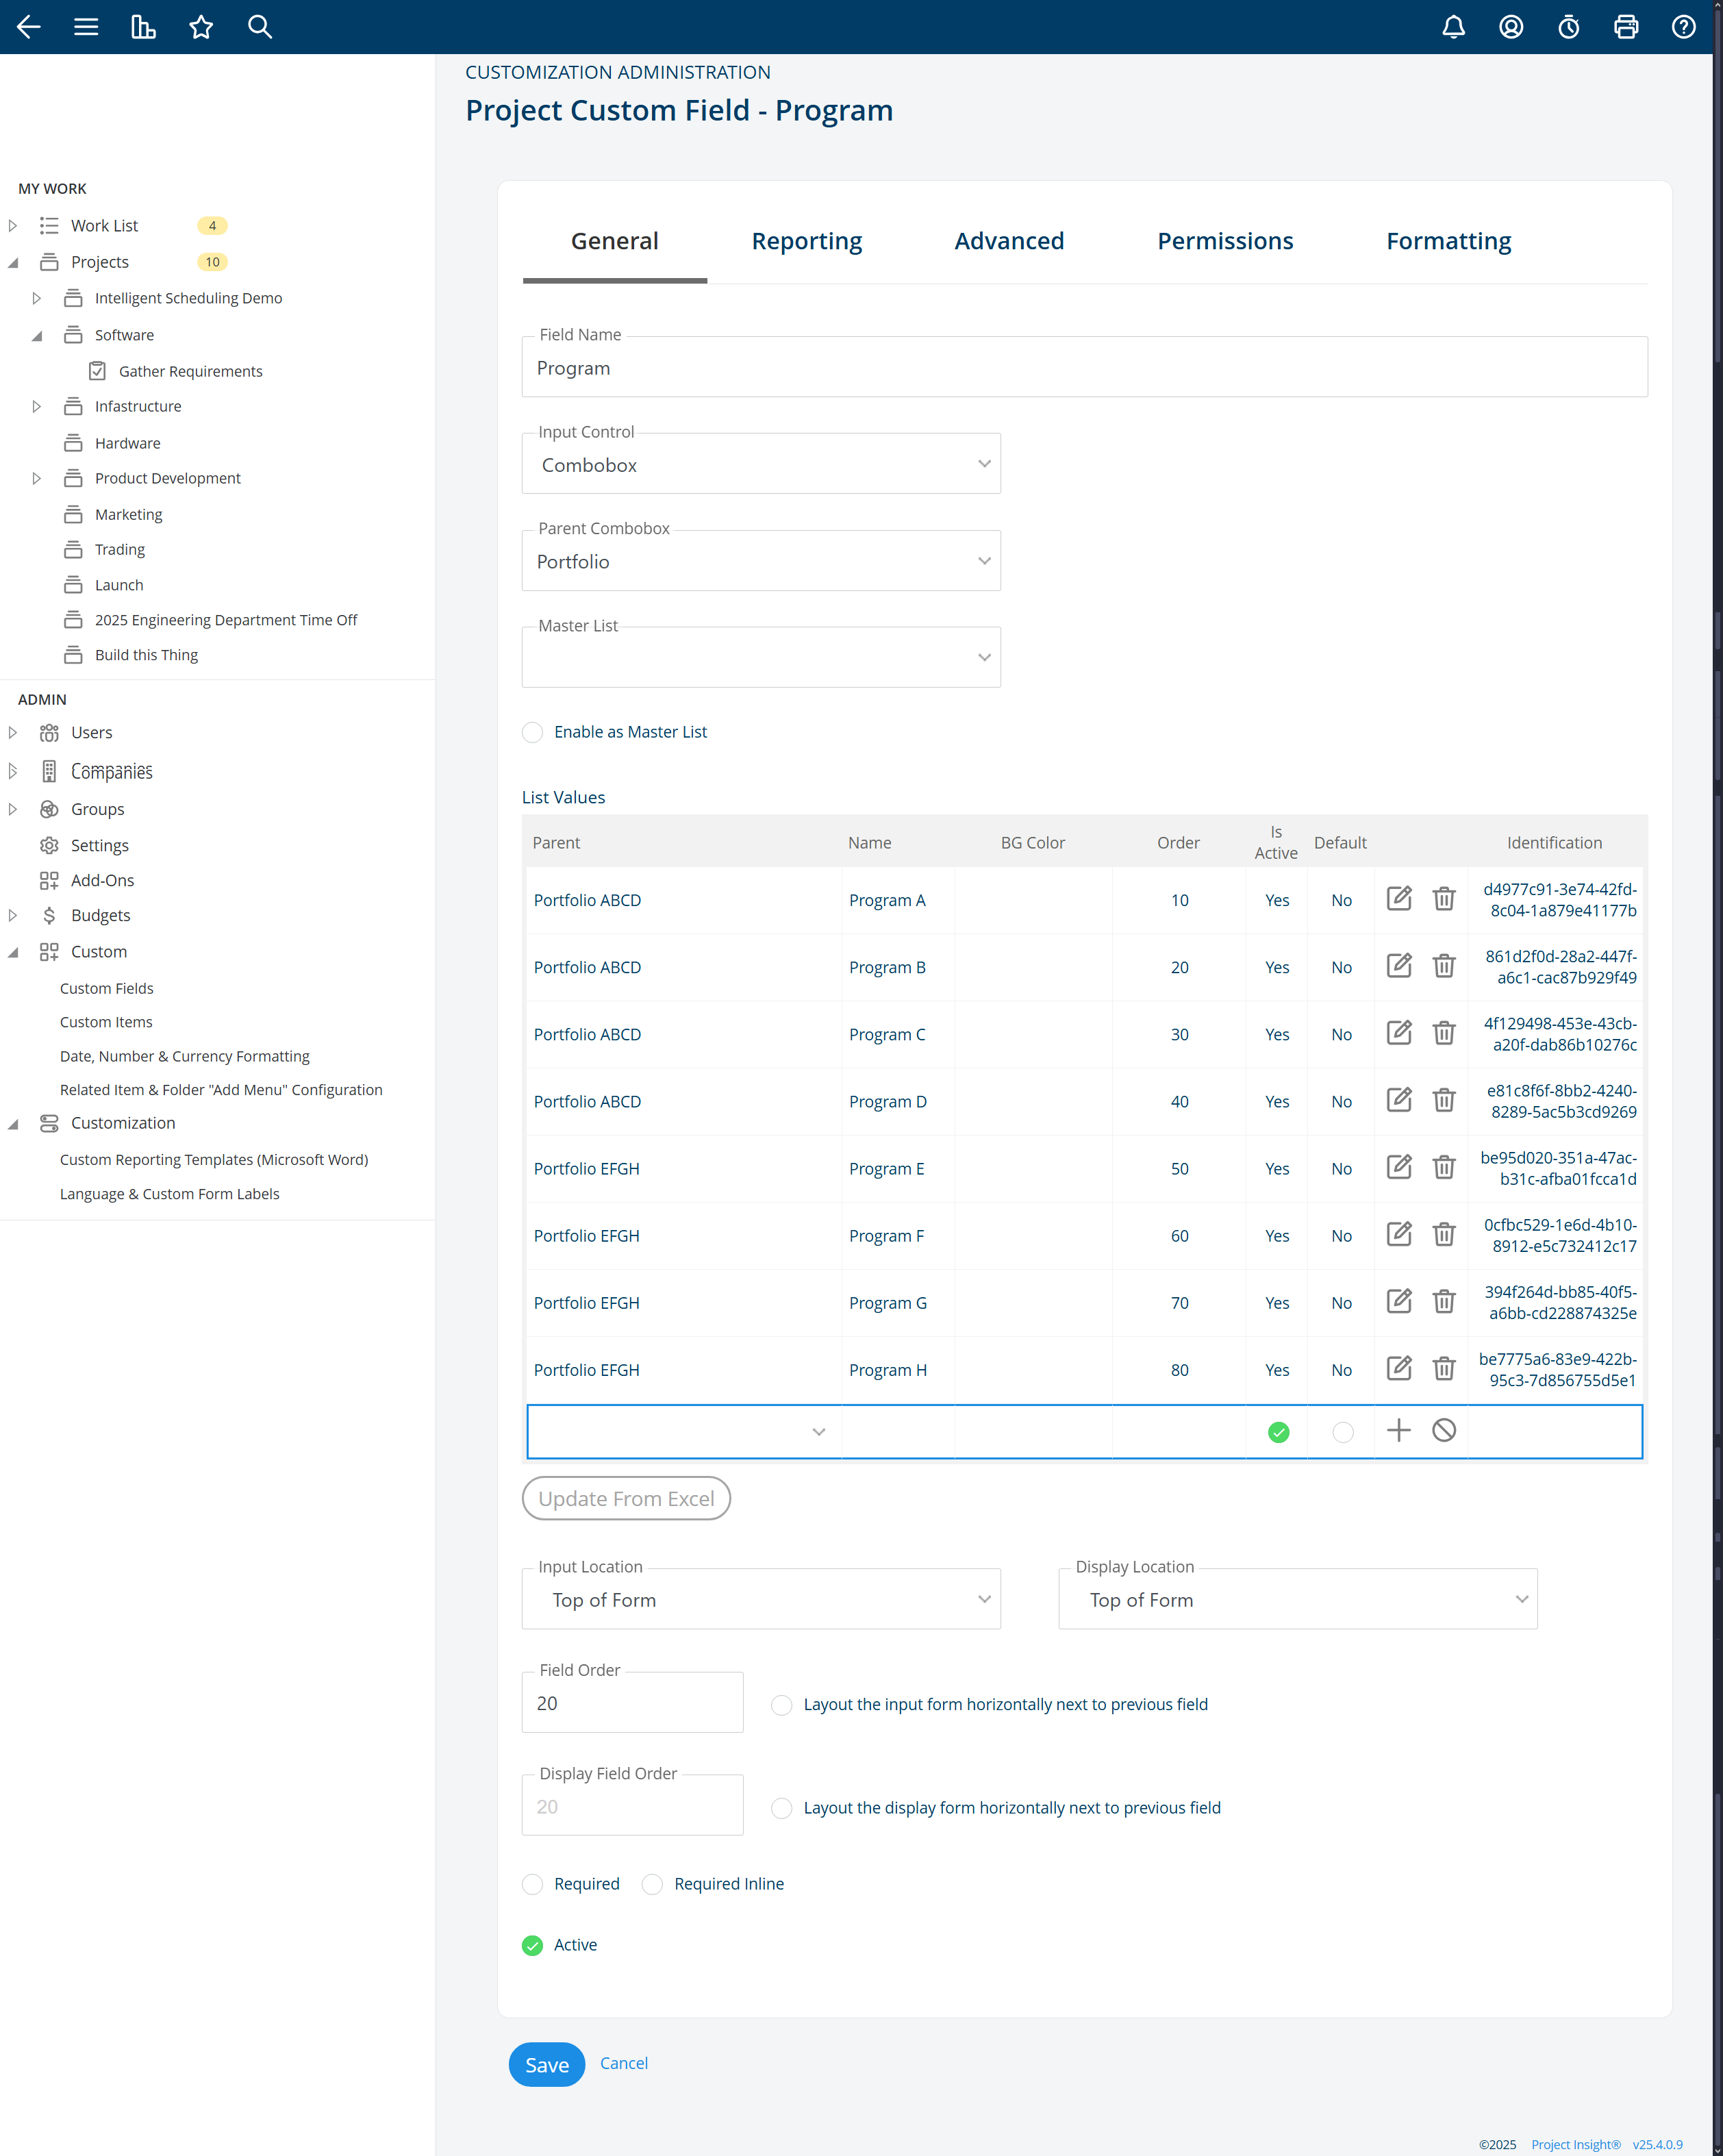Click the favorites star icon

201,27
